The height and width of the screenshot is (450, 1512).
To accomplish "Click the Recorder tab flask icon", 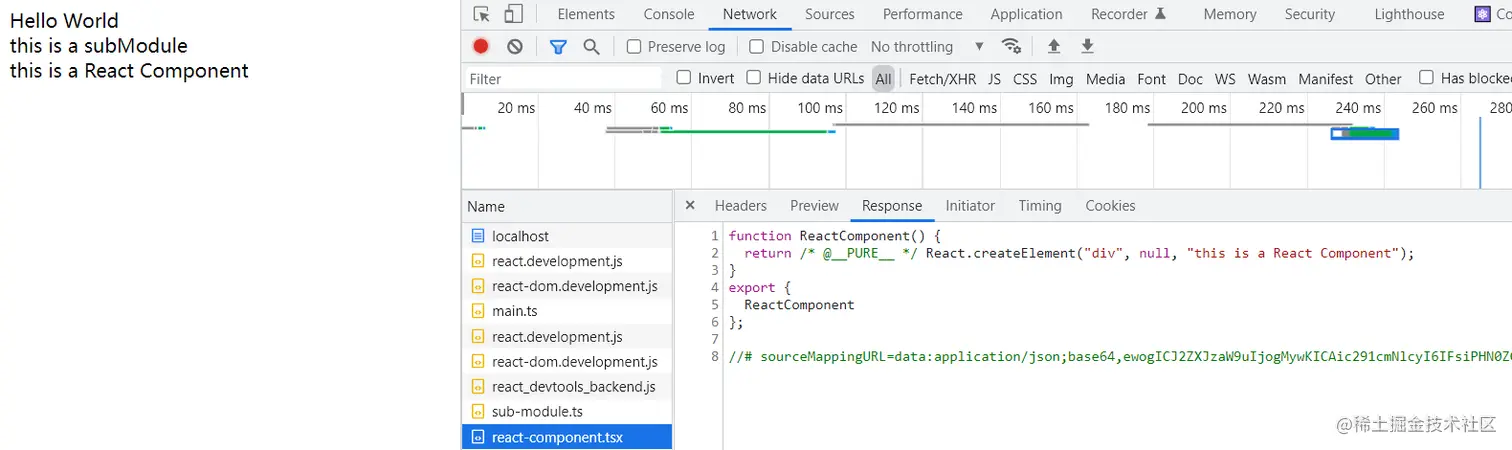I will [x=1160, y=14].
